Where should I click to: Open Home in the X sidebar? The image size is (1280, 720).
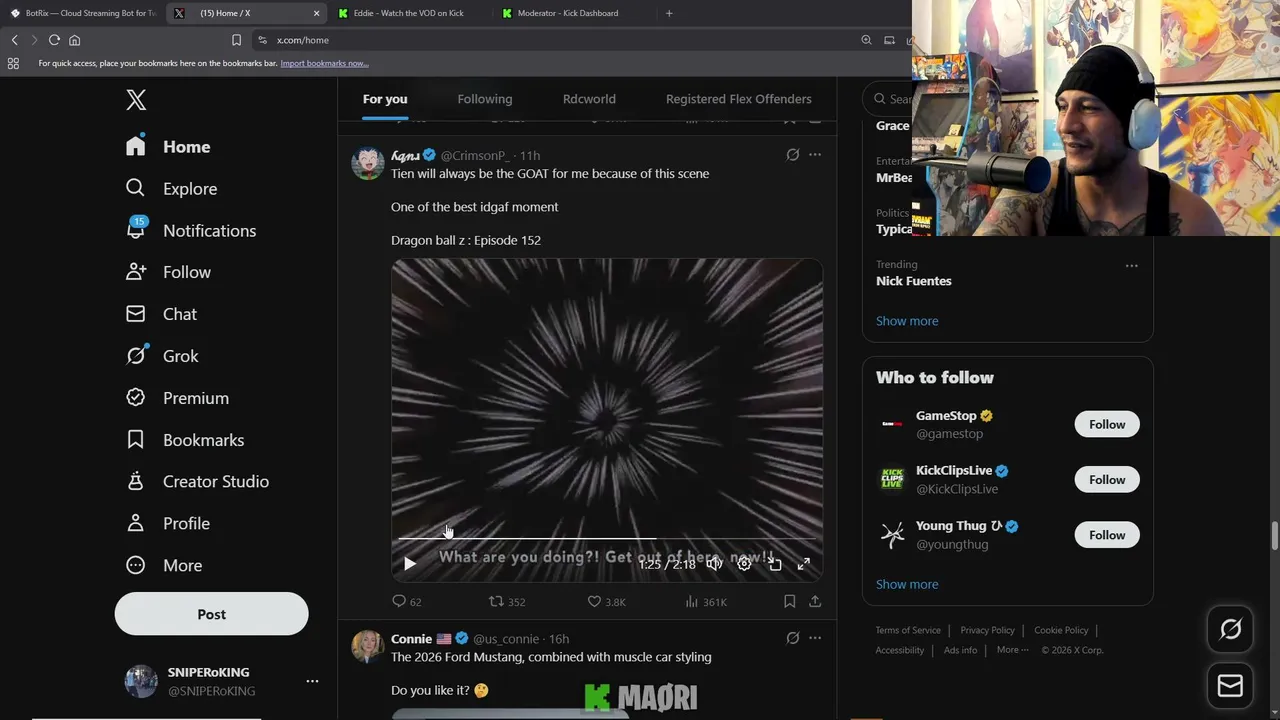point(168,147)
